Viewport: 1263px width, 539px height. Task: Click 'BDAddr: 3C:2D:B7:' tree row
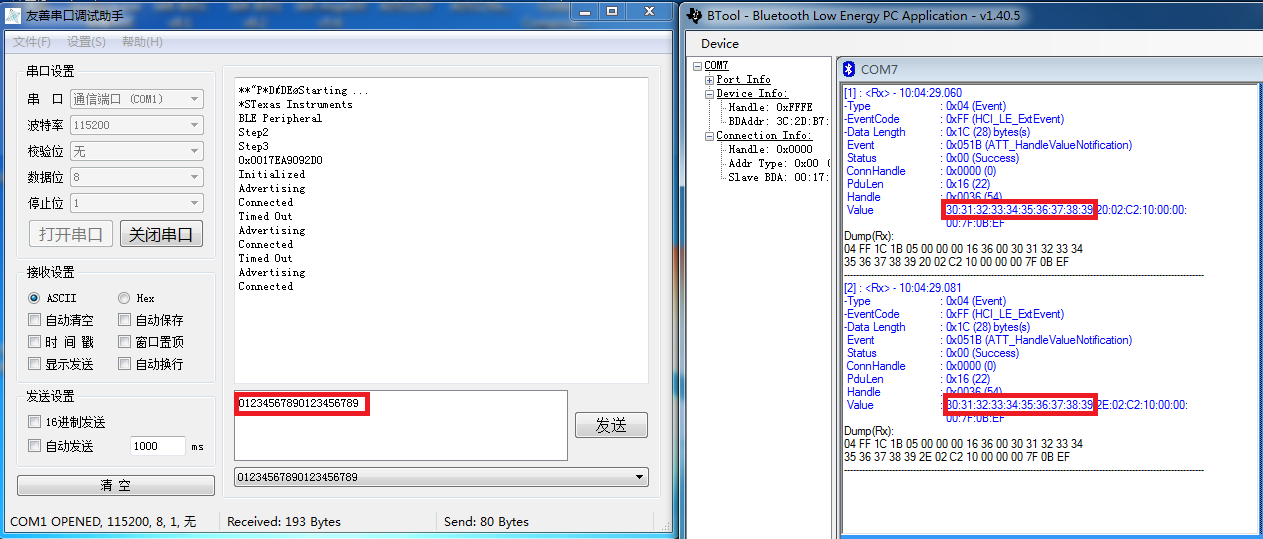778,122
